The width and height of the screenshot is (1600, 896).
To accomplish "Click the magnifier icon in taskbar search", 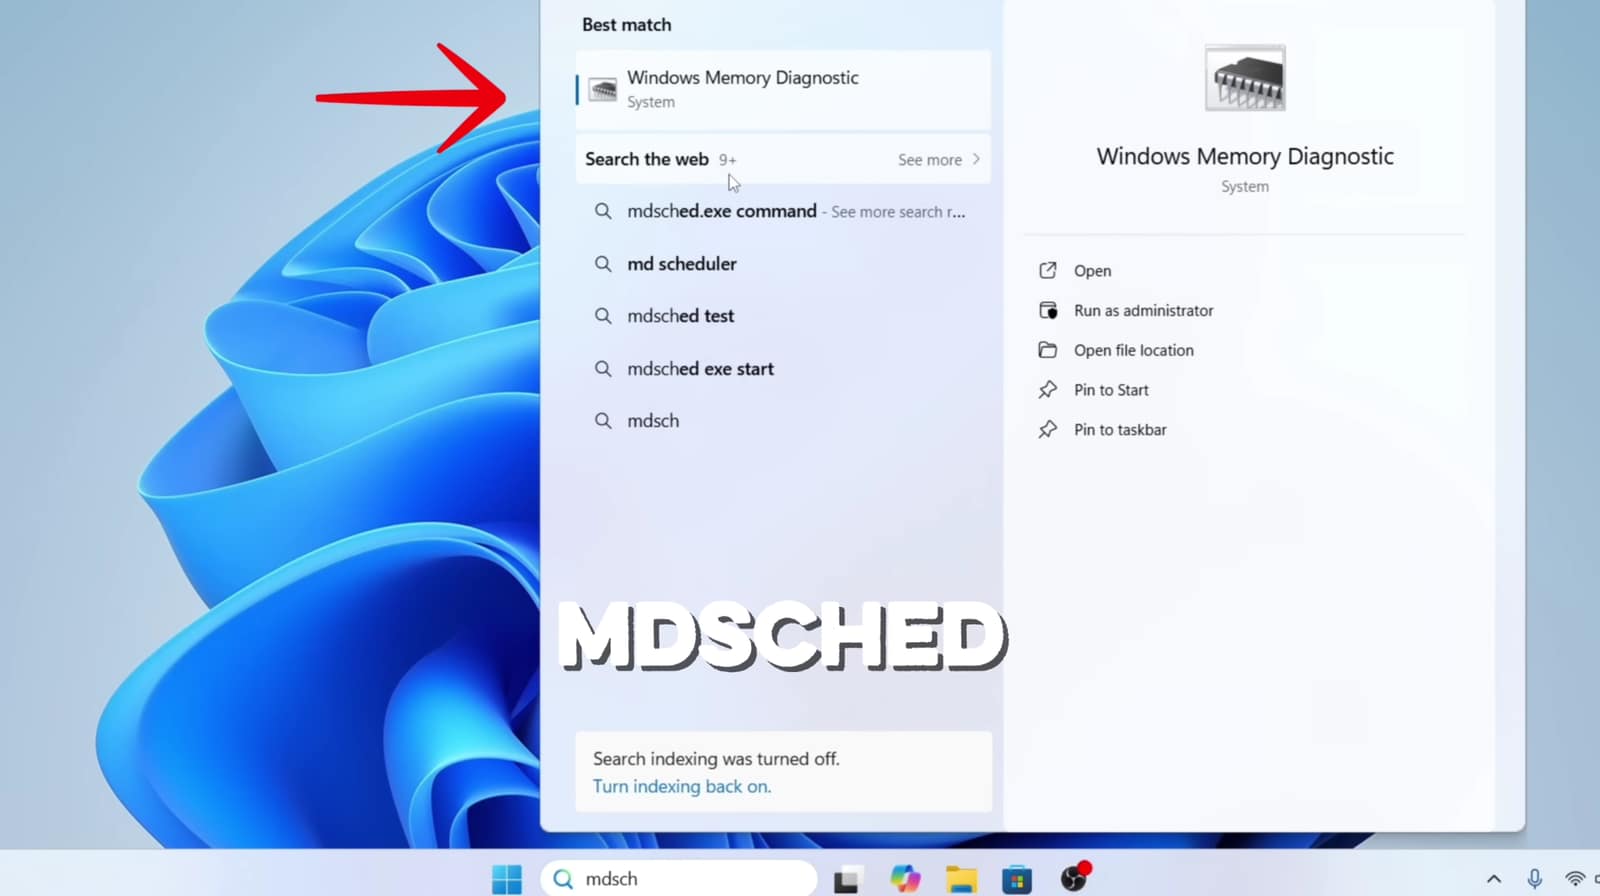I will pyautogui.click(x=563, y=879).
